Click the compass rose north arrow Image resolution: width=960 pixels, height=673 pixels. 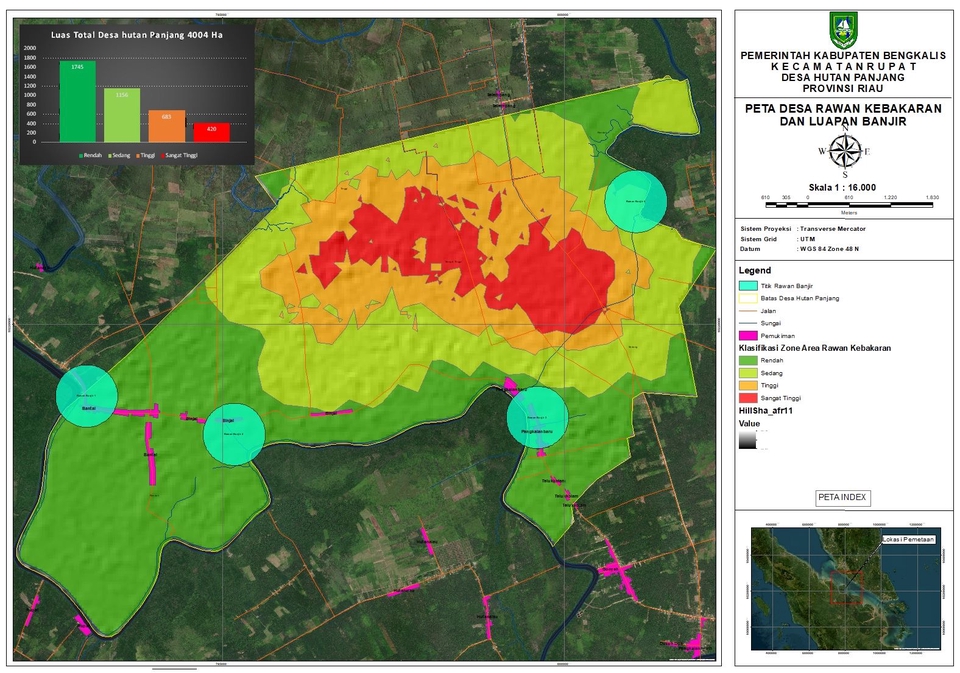[x=845, y=151]
